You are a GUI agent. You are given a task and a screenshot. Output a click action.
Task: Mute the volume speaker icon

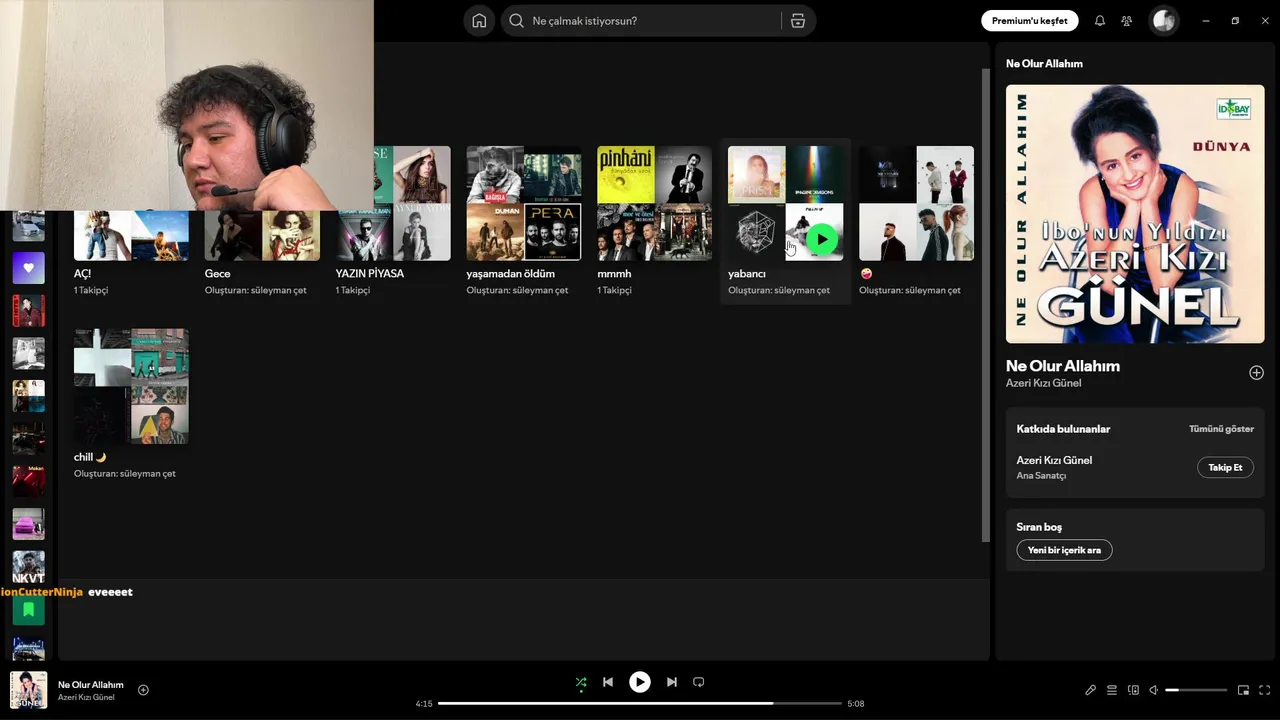click(1153, 690)
